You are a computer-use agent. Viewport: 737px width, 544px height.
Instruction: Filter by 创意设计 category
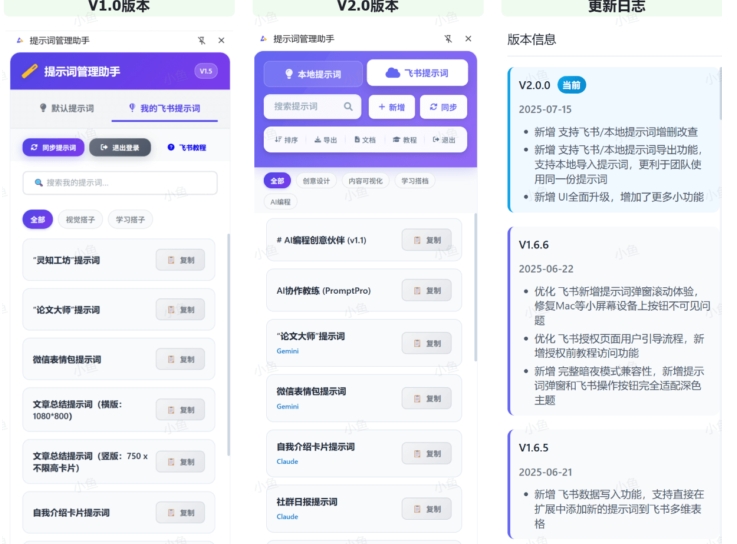pyautogui.click(x=316, y=181)
